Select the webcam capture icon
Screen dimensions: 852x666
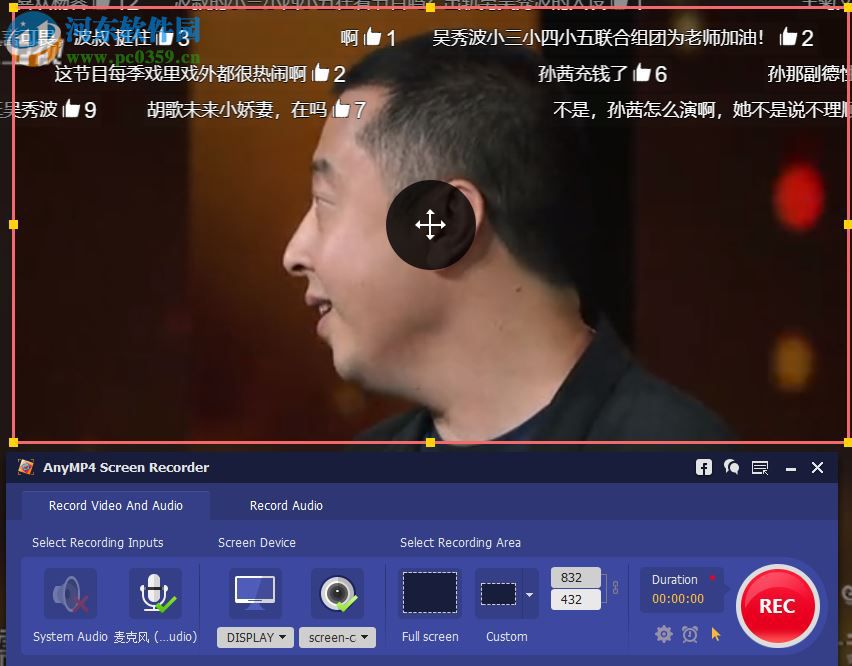337,592
